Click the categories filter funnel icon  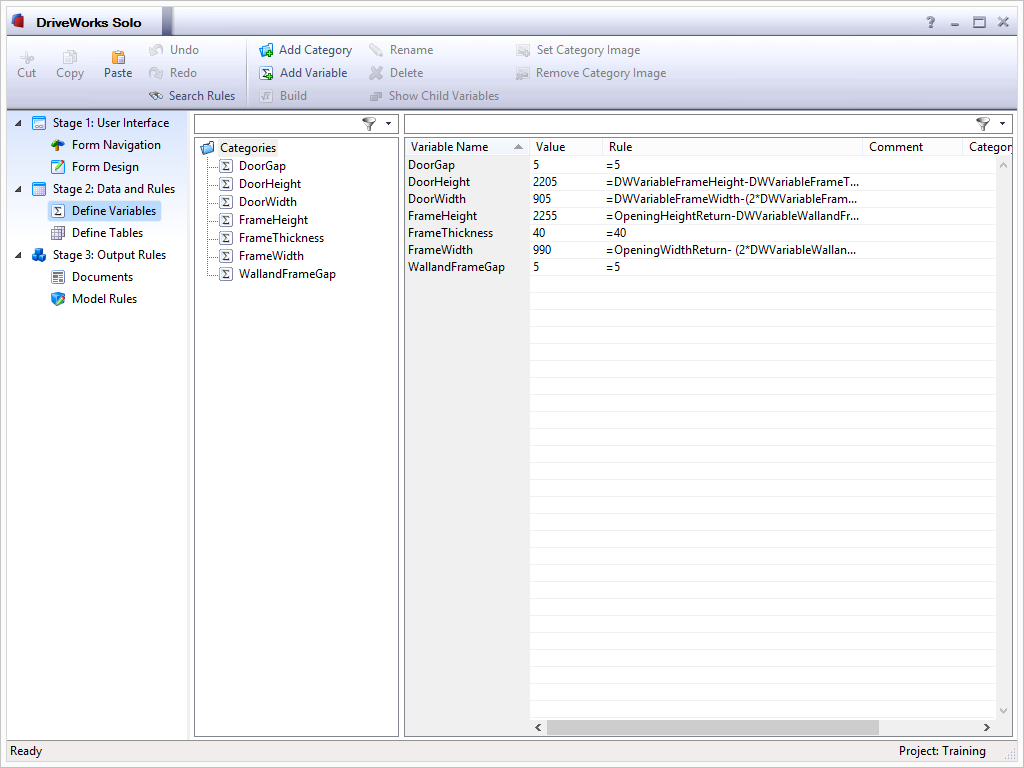[369, 123]
